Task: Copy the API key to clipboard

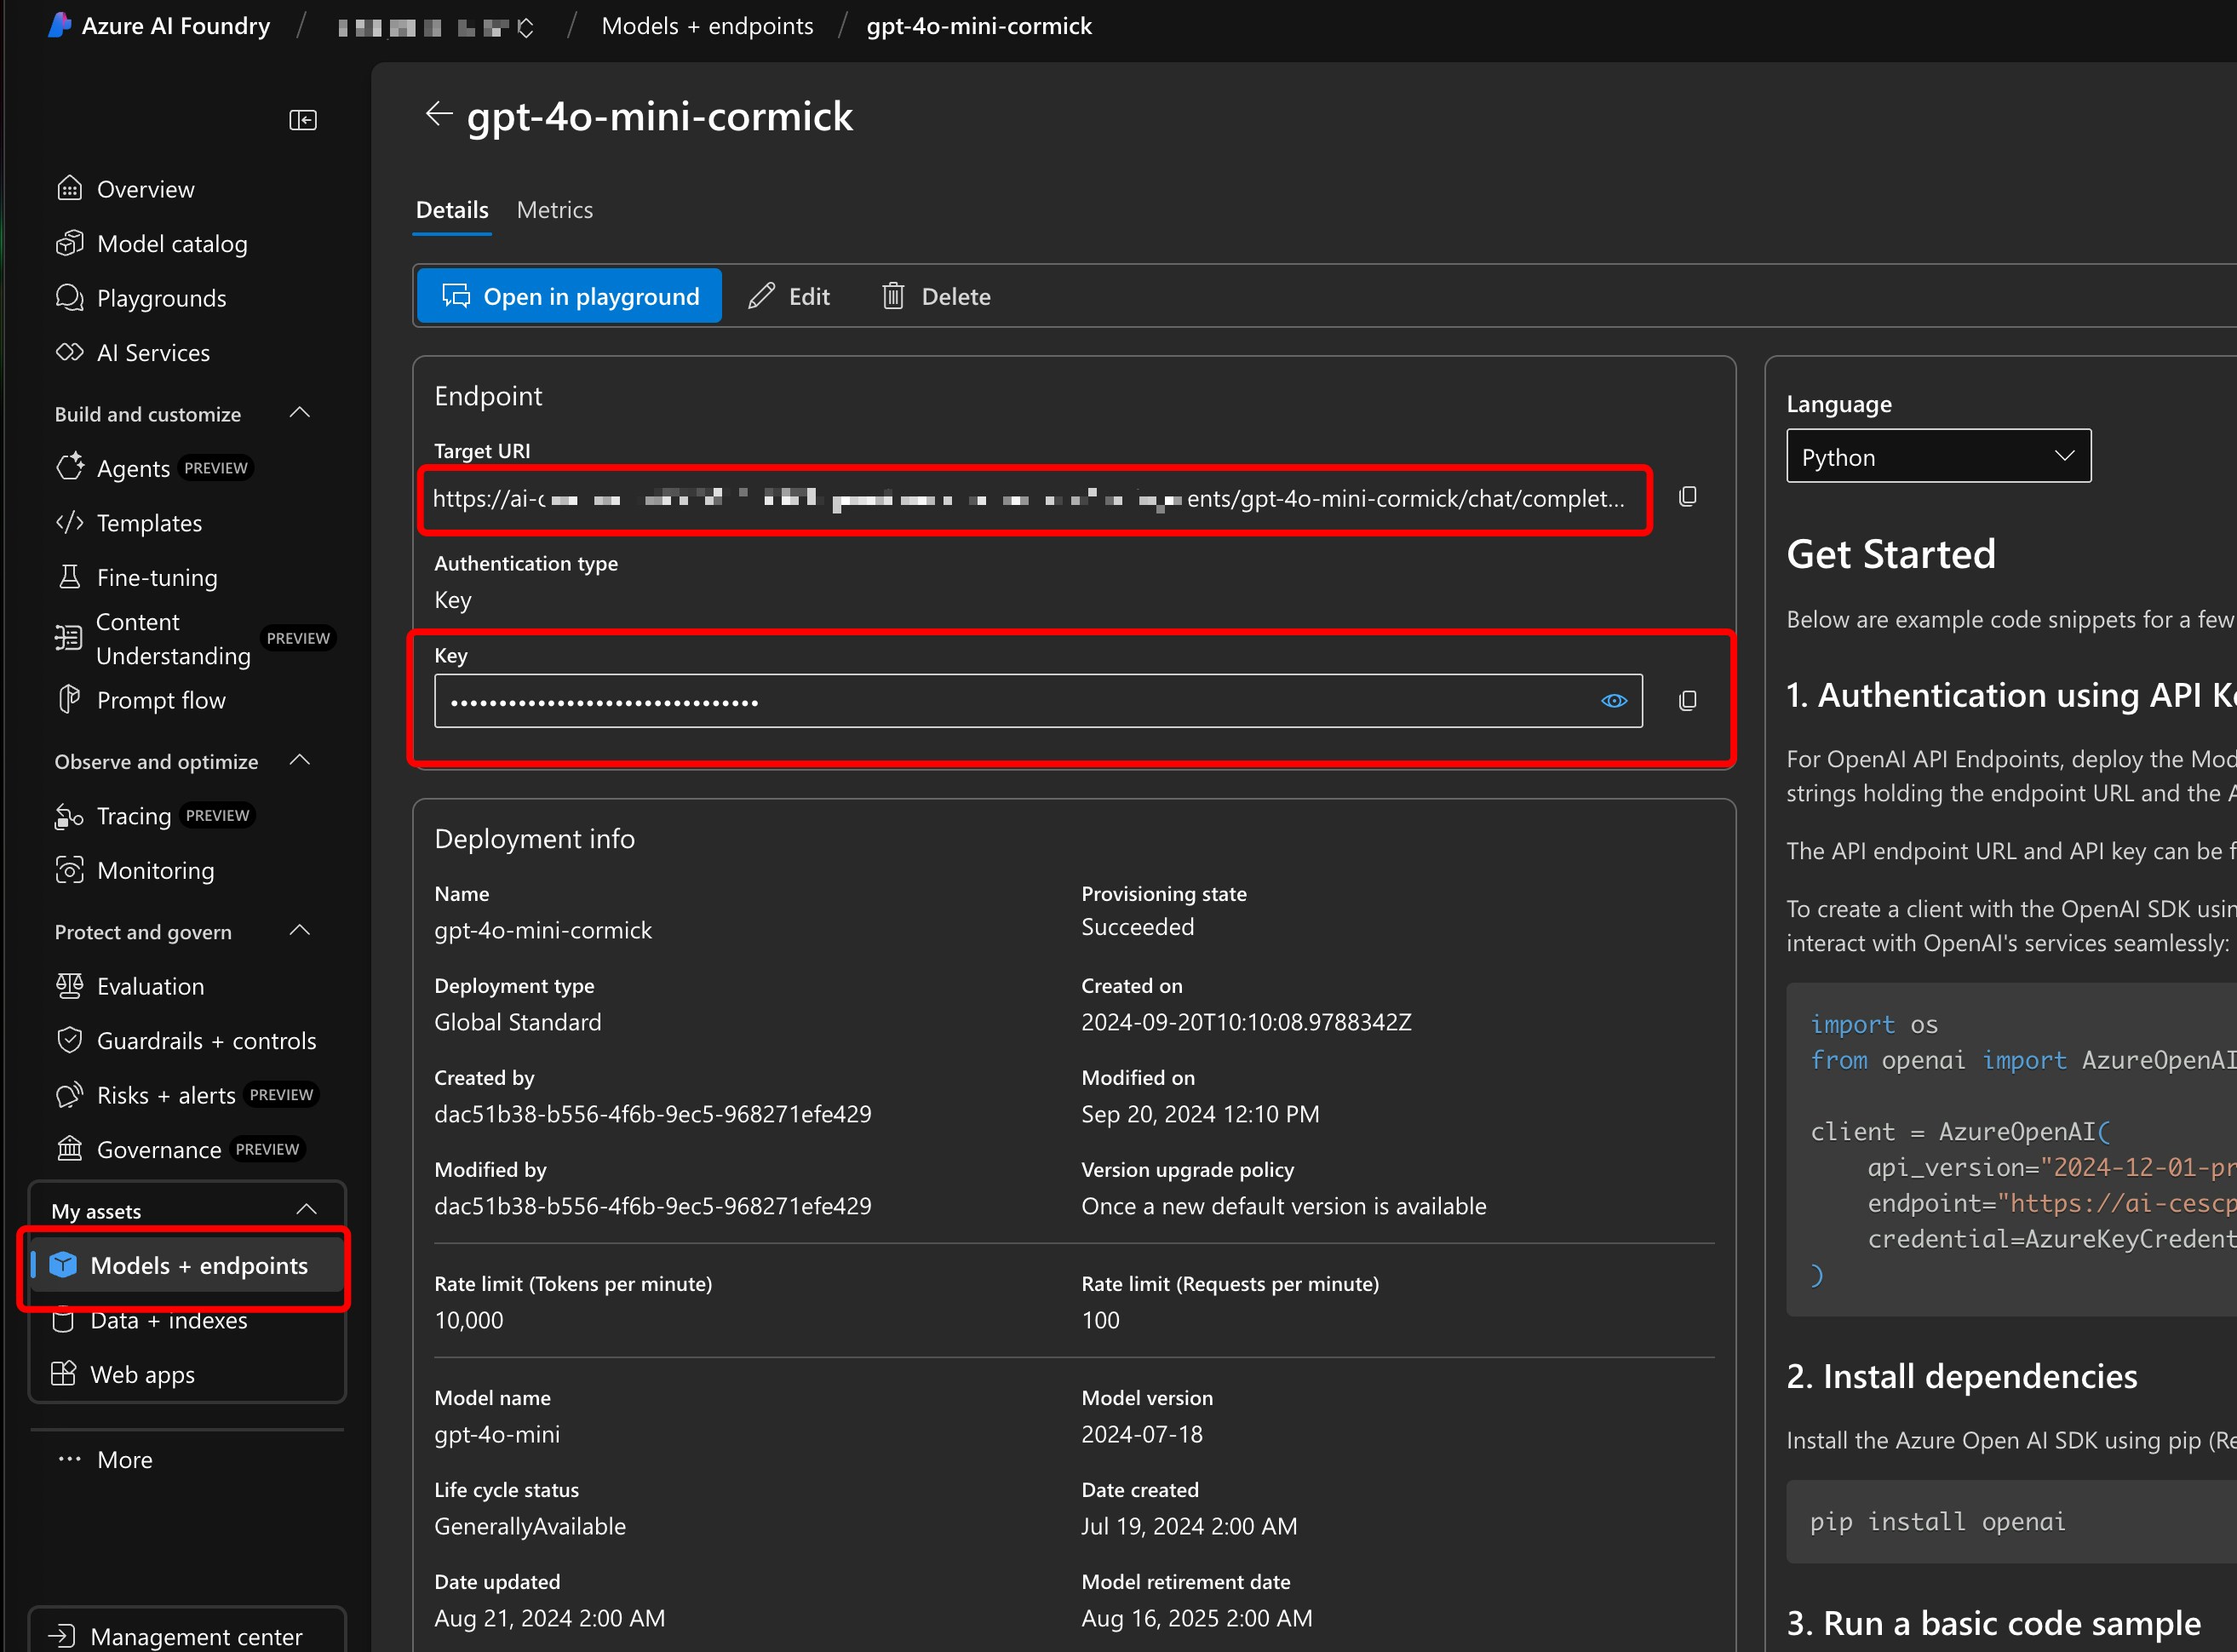Action: click(1687, 701)
